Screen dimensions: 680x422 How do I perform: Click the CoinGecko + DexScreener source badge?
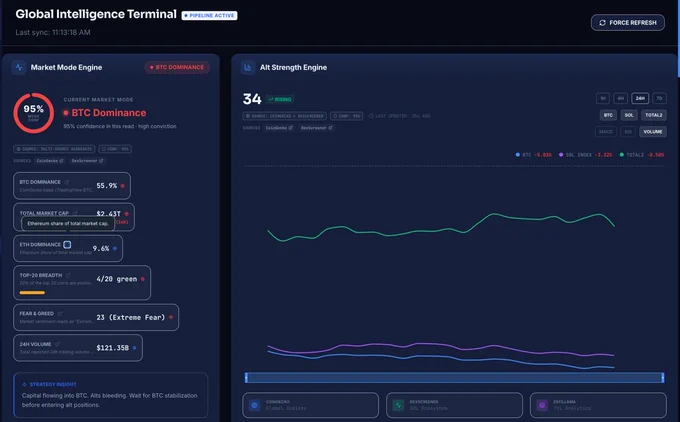pos(284,116)
